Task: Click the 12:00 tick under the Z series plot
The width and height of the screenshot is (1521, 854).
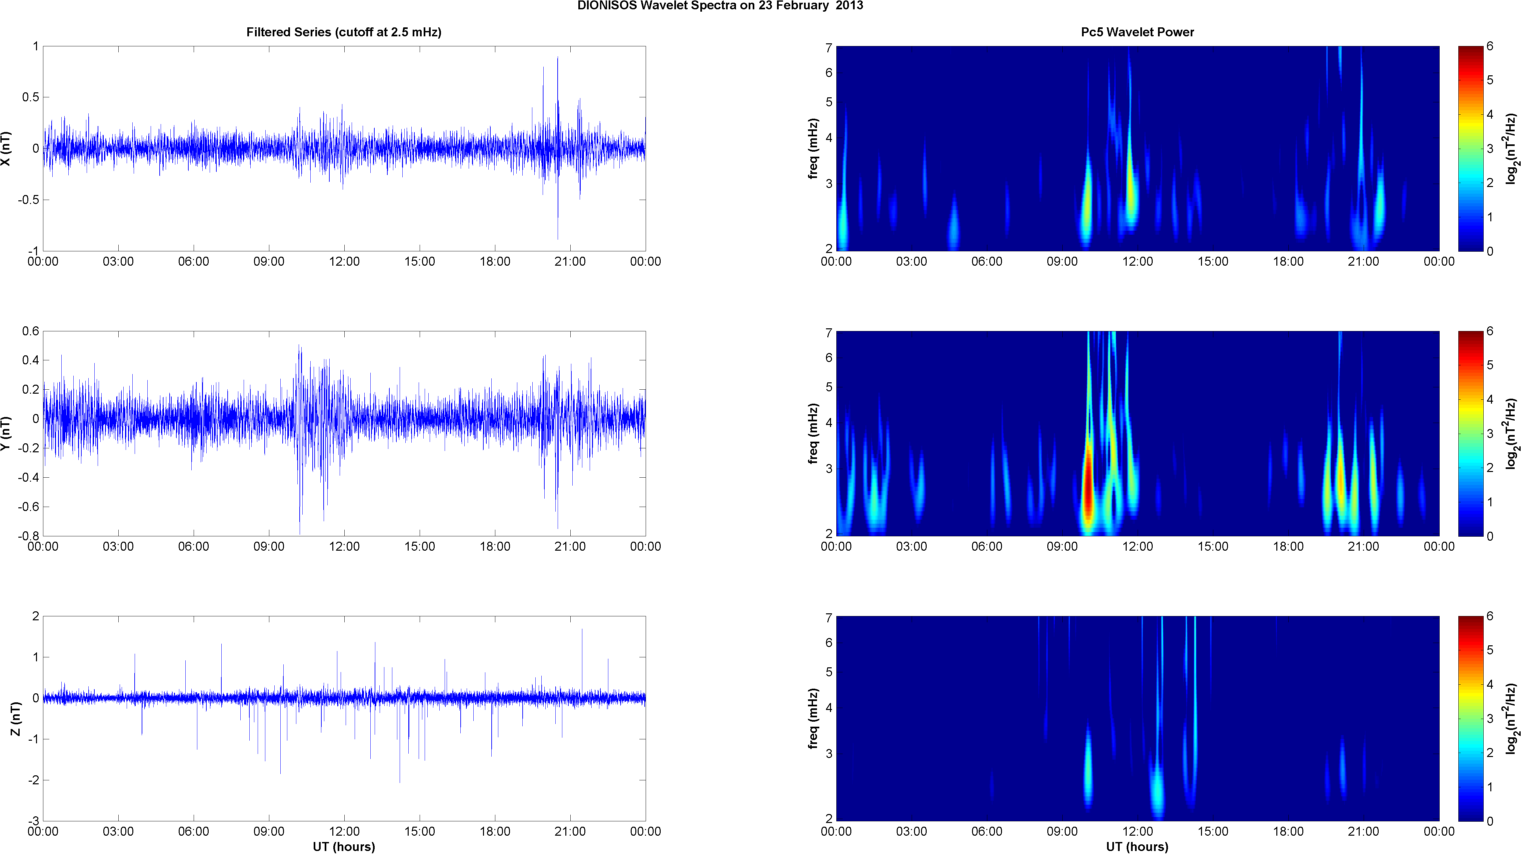Action: click(344, 831)
